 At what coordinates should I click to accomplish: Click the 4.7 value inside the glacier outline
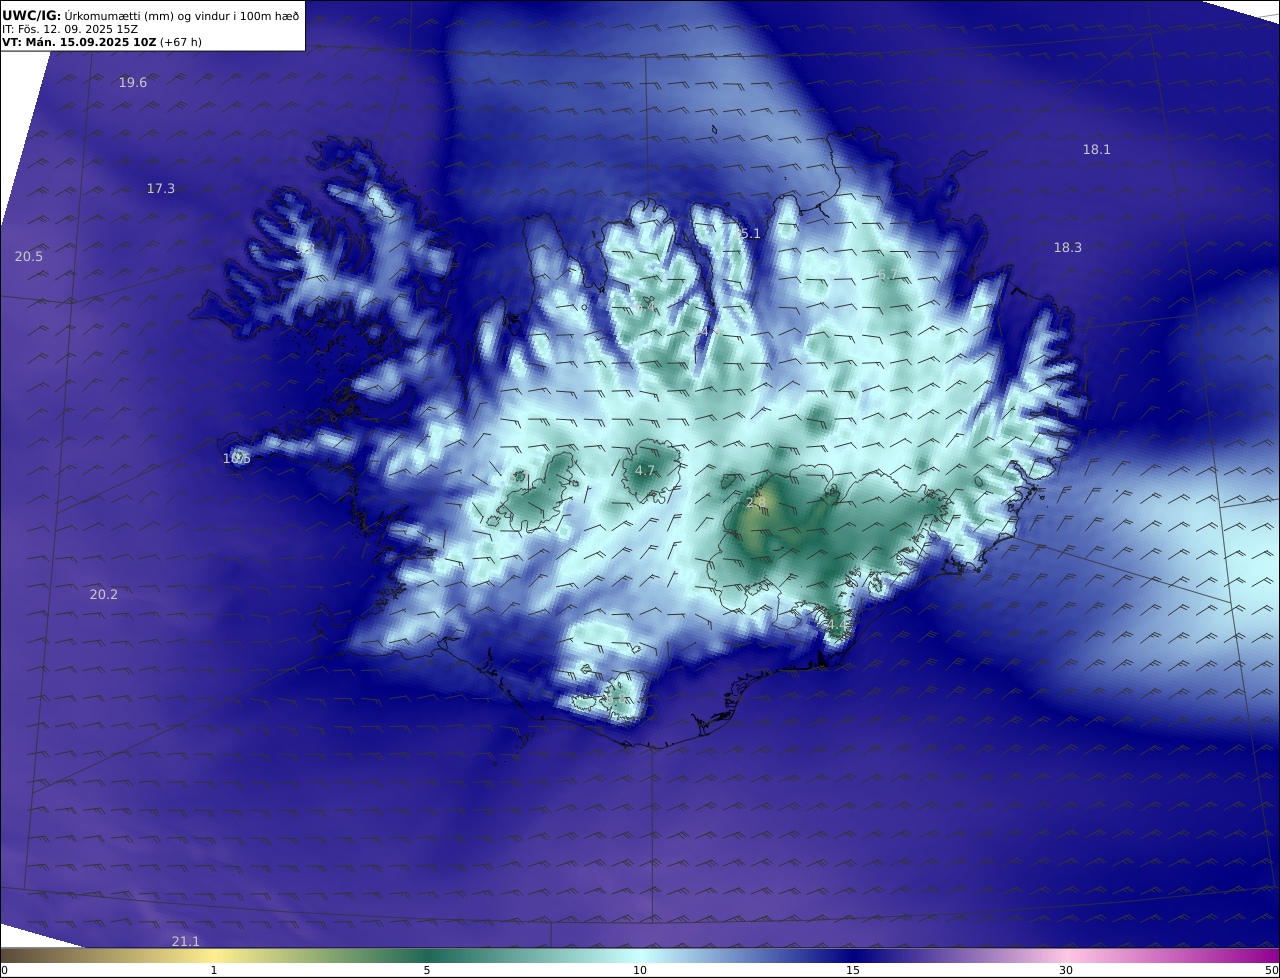[x=645, y=470]
